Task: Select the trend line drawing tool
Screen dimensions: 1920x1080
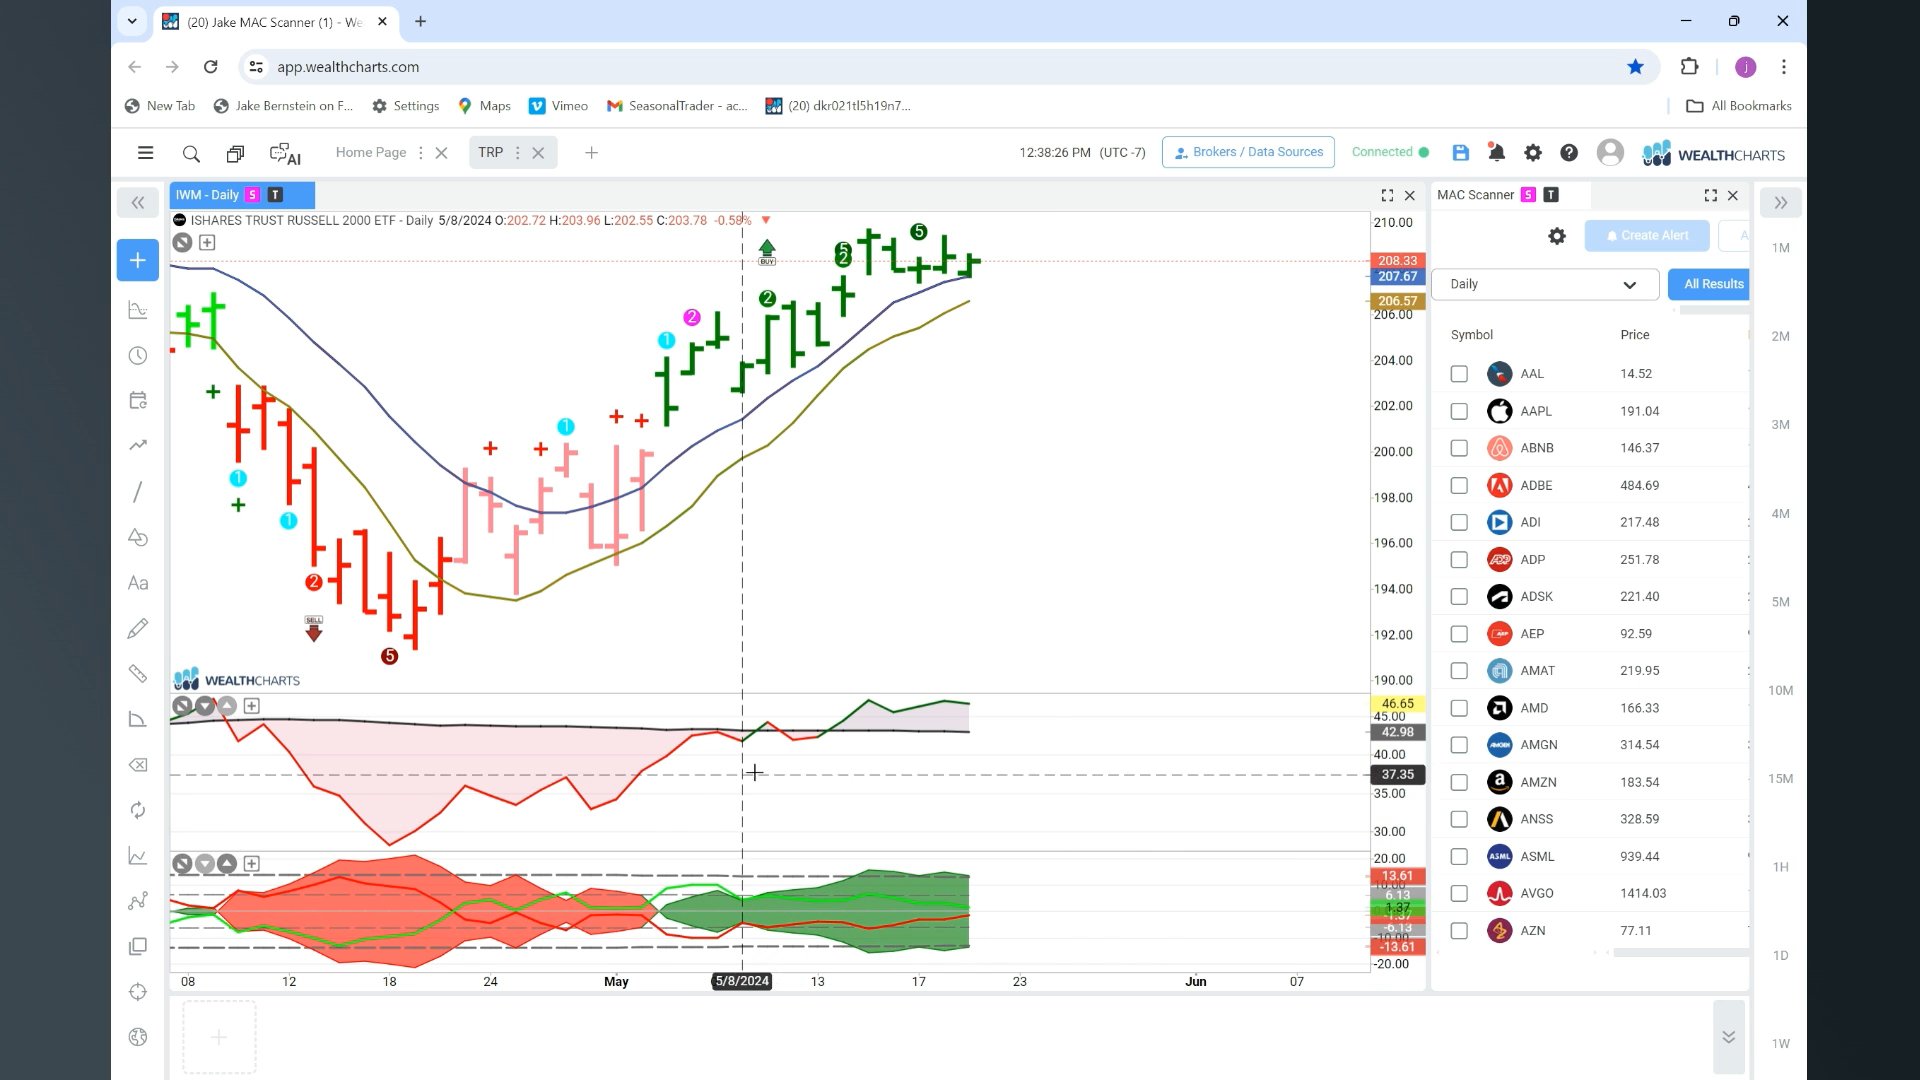Action: [138, 492]
